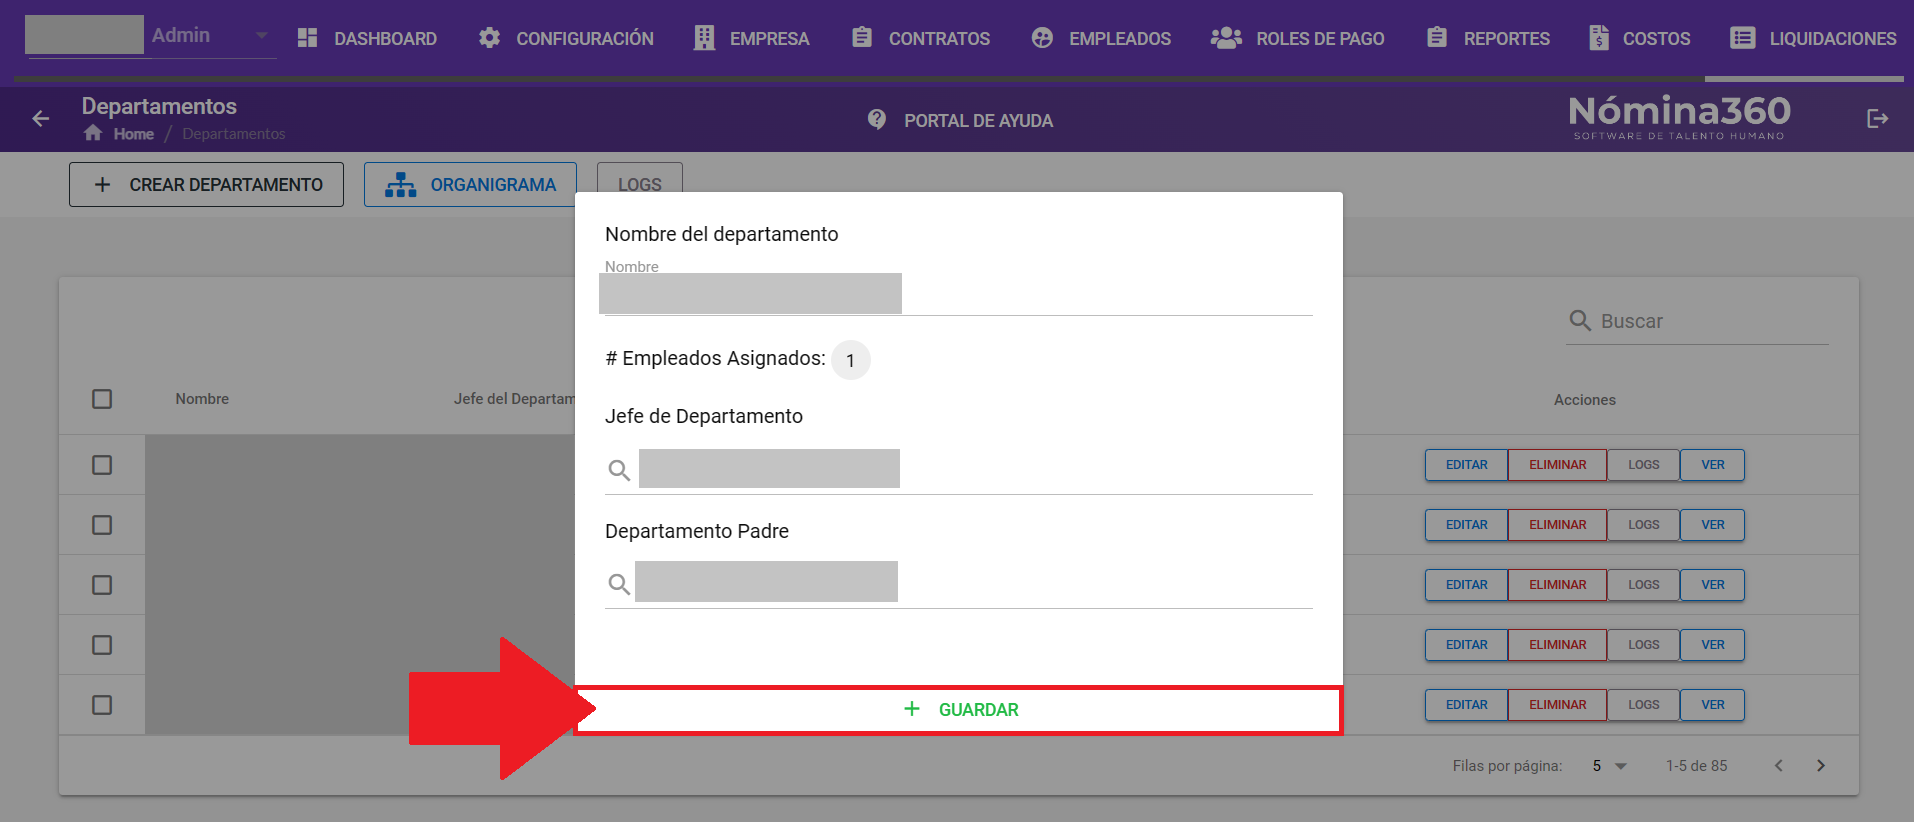Click the Contratos clipboard icon
This screenshot has width=1914, height=822.
pyautogui.click(x=862, y=38)
